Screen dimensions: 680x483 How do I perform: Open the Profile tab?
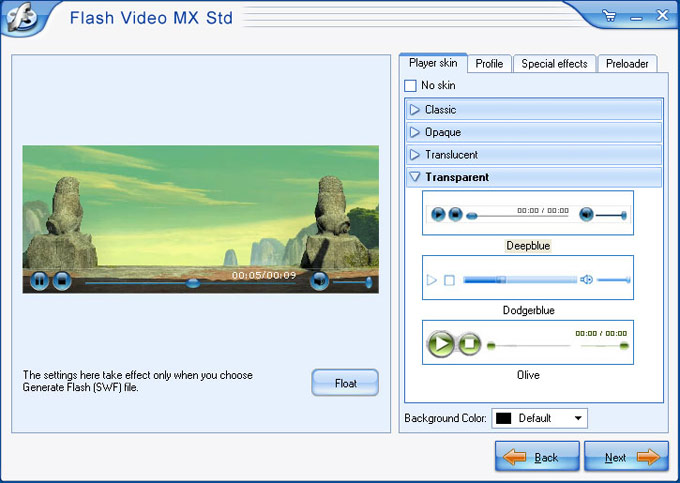pyautogui.click(x=489, y=64)
